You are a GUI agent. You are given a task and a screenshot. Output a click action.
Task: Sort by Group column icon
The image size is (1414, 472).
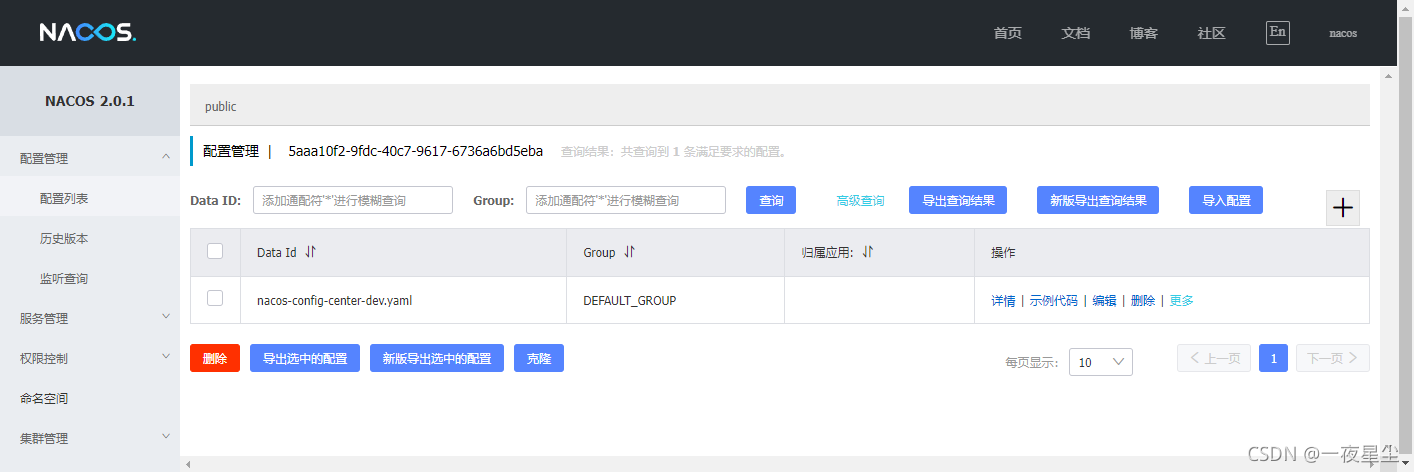[629, 252]
